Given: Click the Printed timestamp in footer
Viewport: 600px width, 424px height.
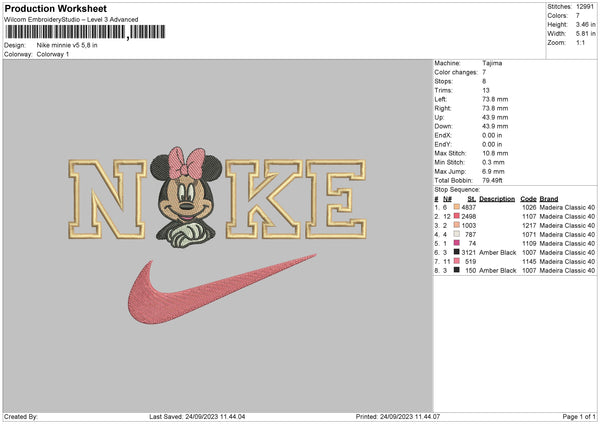Looking at the screenshot, I should (398, 417).
